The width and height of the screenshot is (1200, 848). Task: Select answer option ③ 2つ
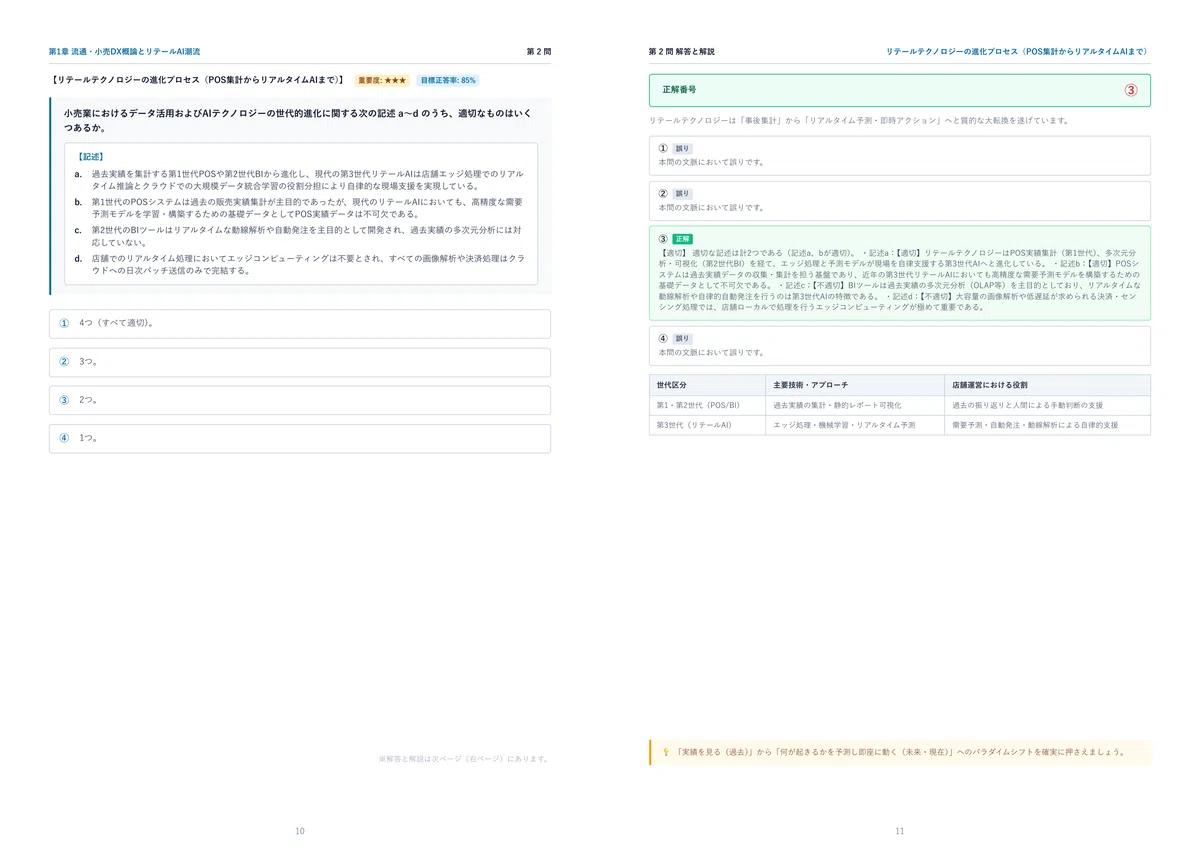300,400
